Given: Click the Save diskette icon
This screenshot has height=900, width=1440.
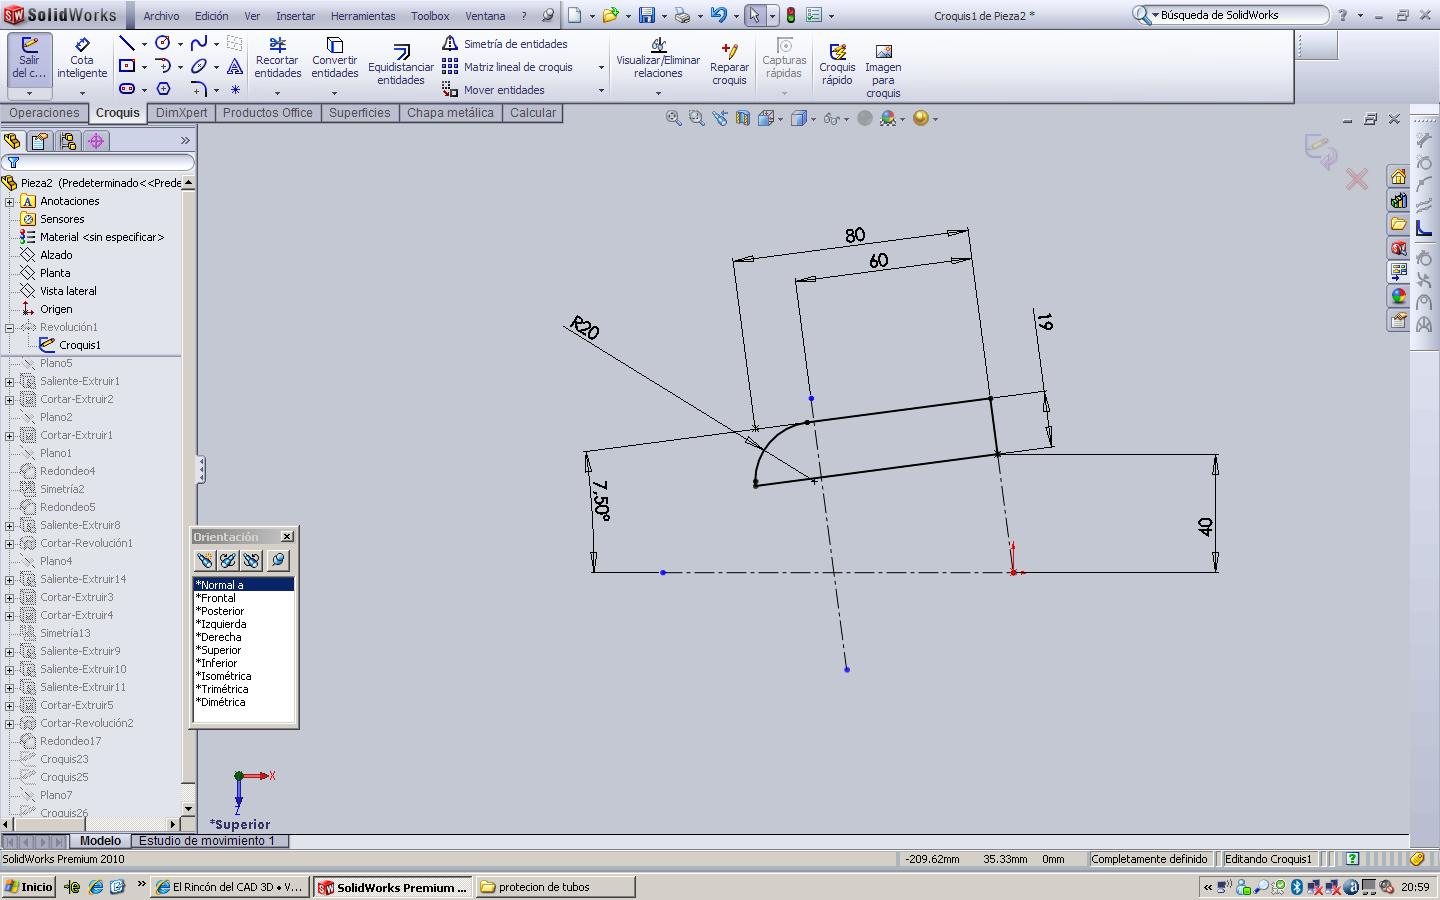Looking at the screenshot, I should point(647,15).
